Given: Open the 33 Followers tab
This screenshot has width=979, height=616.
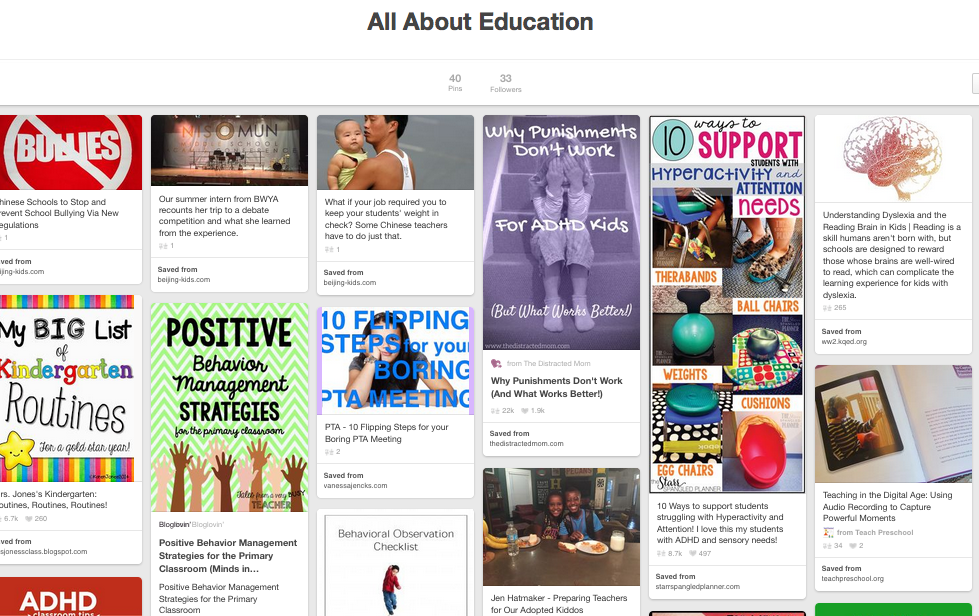Looking at the screenshot, I should [x=506, y=82].
